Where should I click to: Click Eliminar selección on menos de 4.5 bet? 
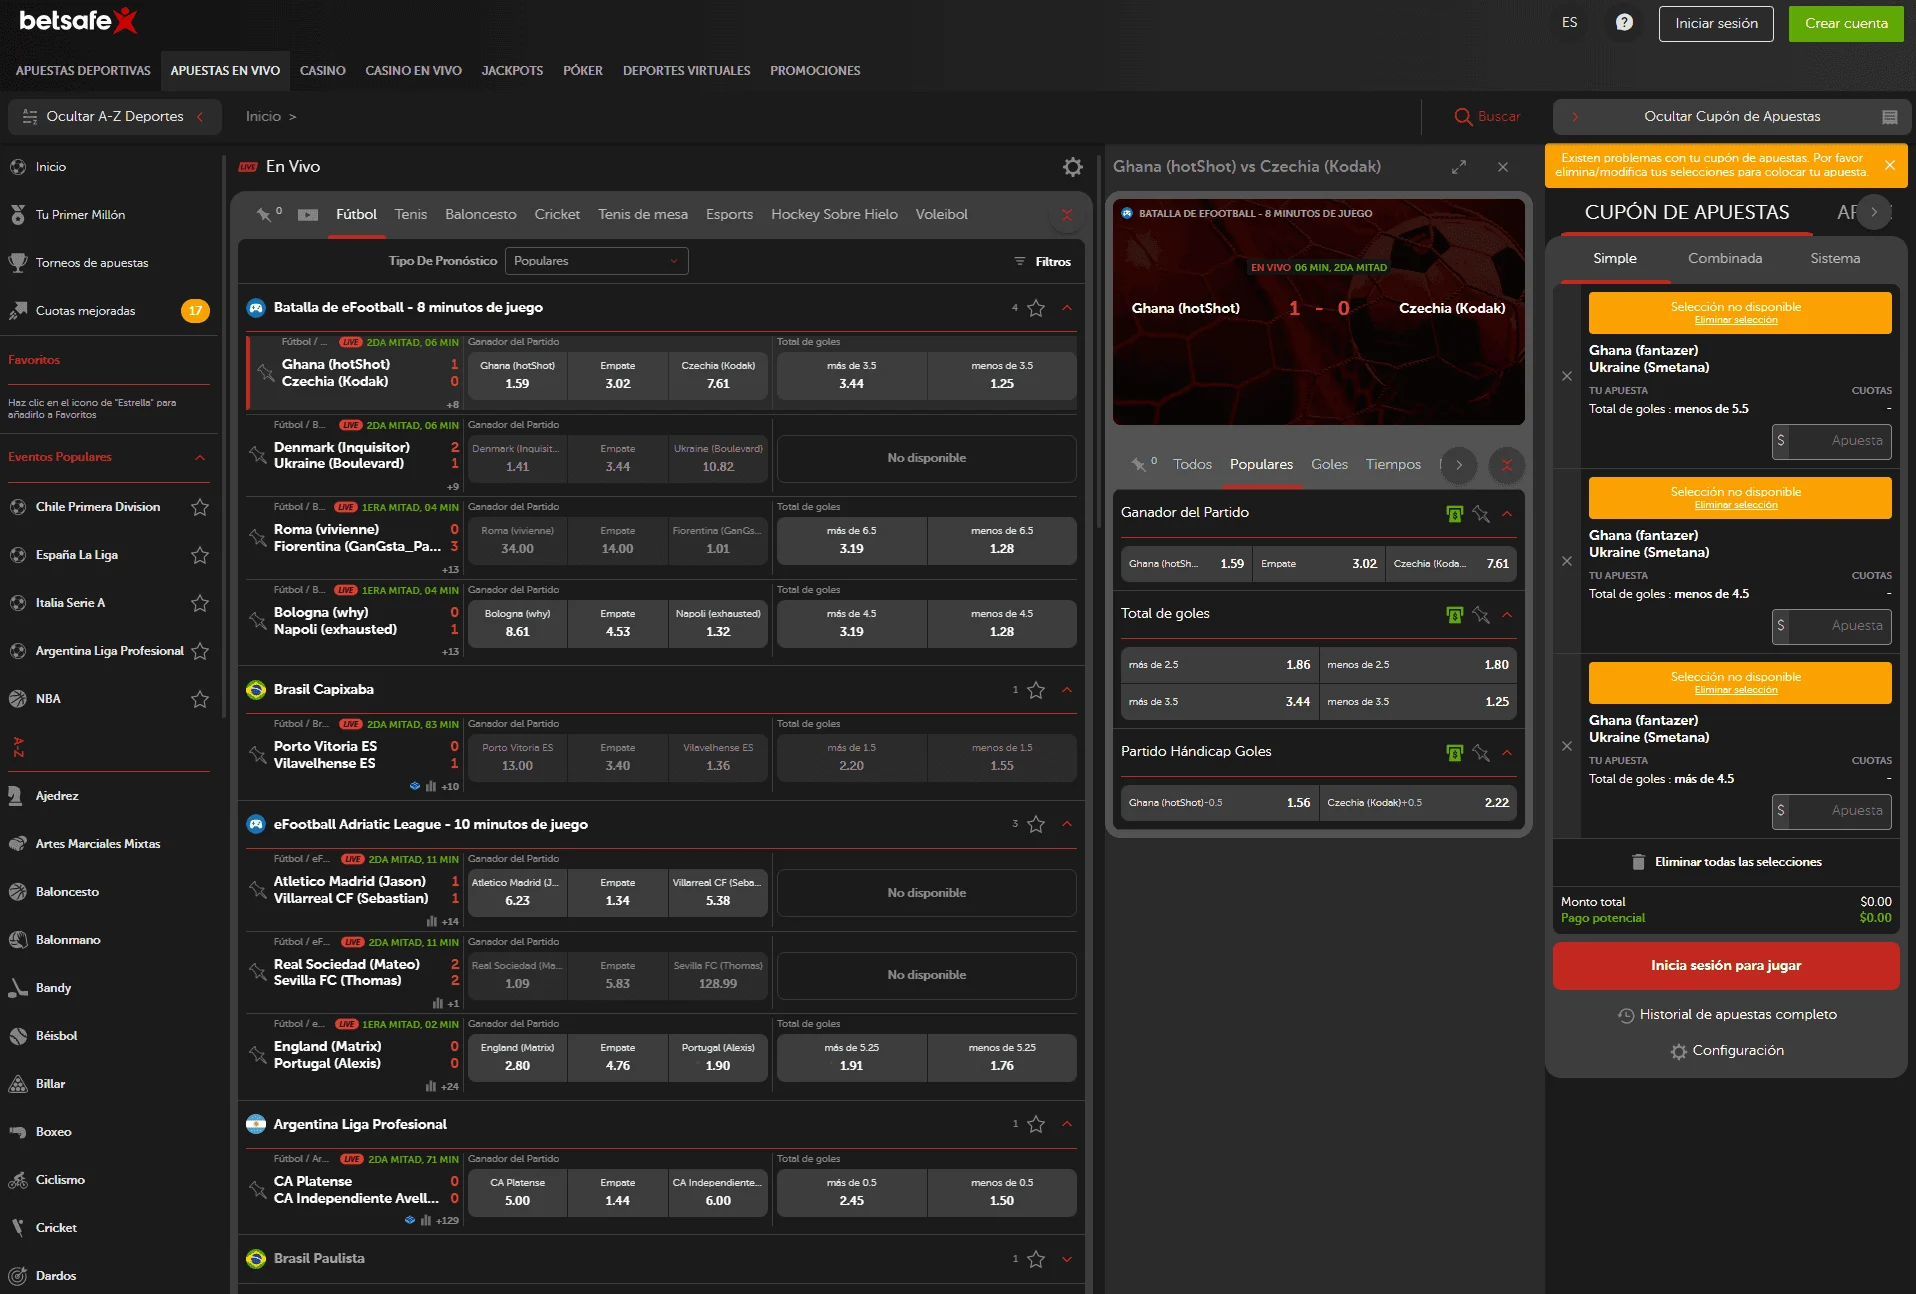click(x=1736, y=506)
